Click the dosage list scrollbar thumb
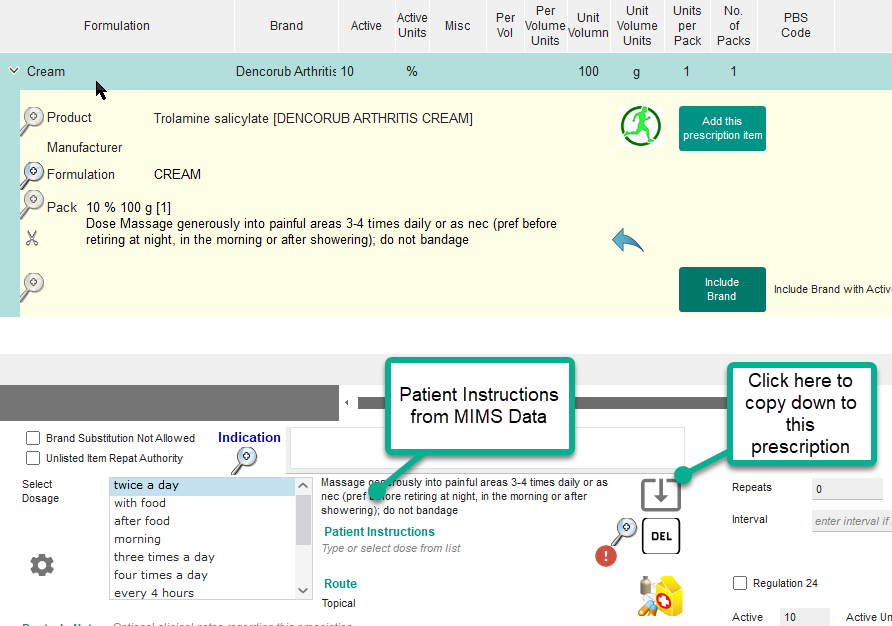Image resolution: width=892 pixels, height=626 pixels. pyautogui.click(x=303, y=520)
